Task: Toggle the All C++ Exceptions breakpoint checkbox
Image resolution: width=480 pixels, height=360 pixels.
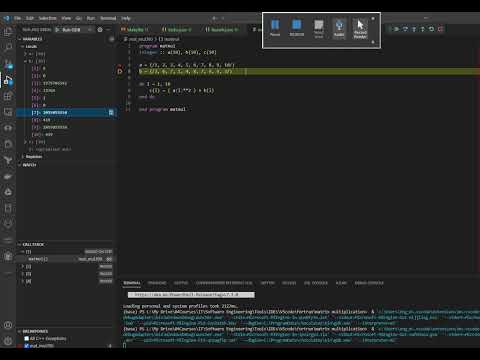Action: tap(27, 339)
